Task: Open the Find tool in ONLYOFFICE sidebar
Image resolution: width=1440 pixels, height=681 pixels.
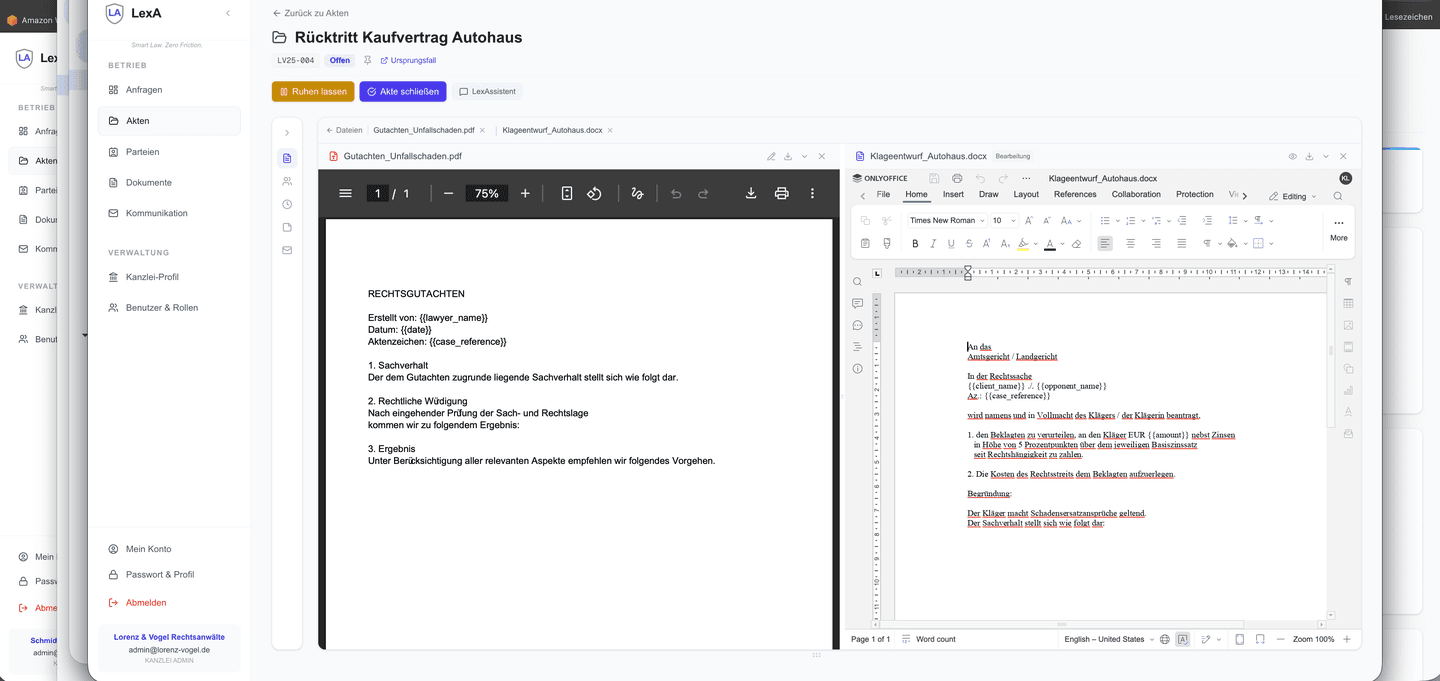Action: [857, 281]
